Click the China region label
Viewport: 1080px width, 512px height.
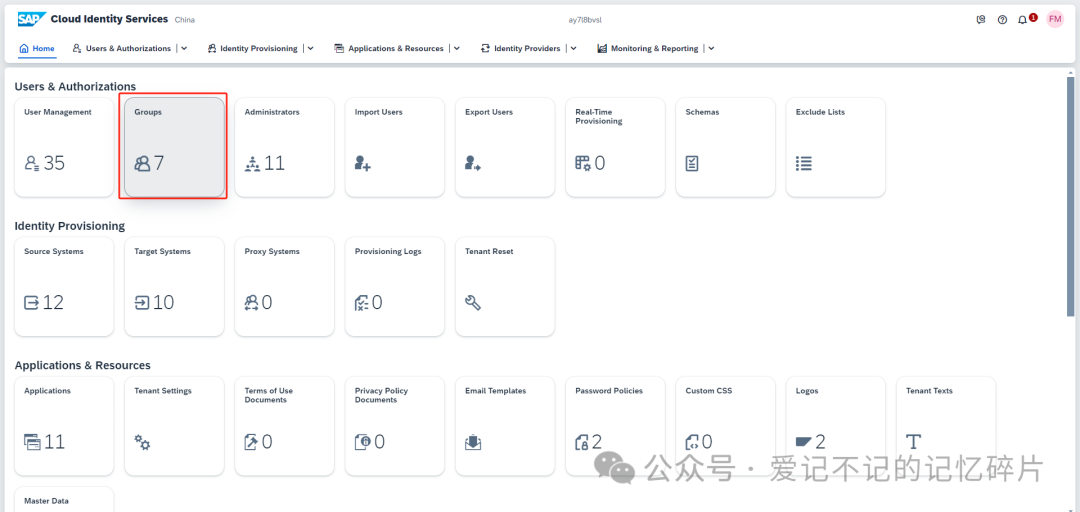pyautogui.click(x=185, y=20)
